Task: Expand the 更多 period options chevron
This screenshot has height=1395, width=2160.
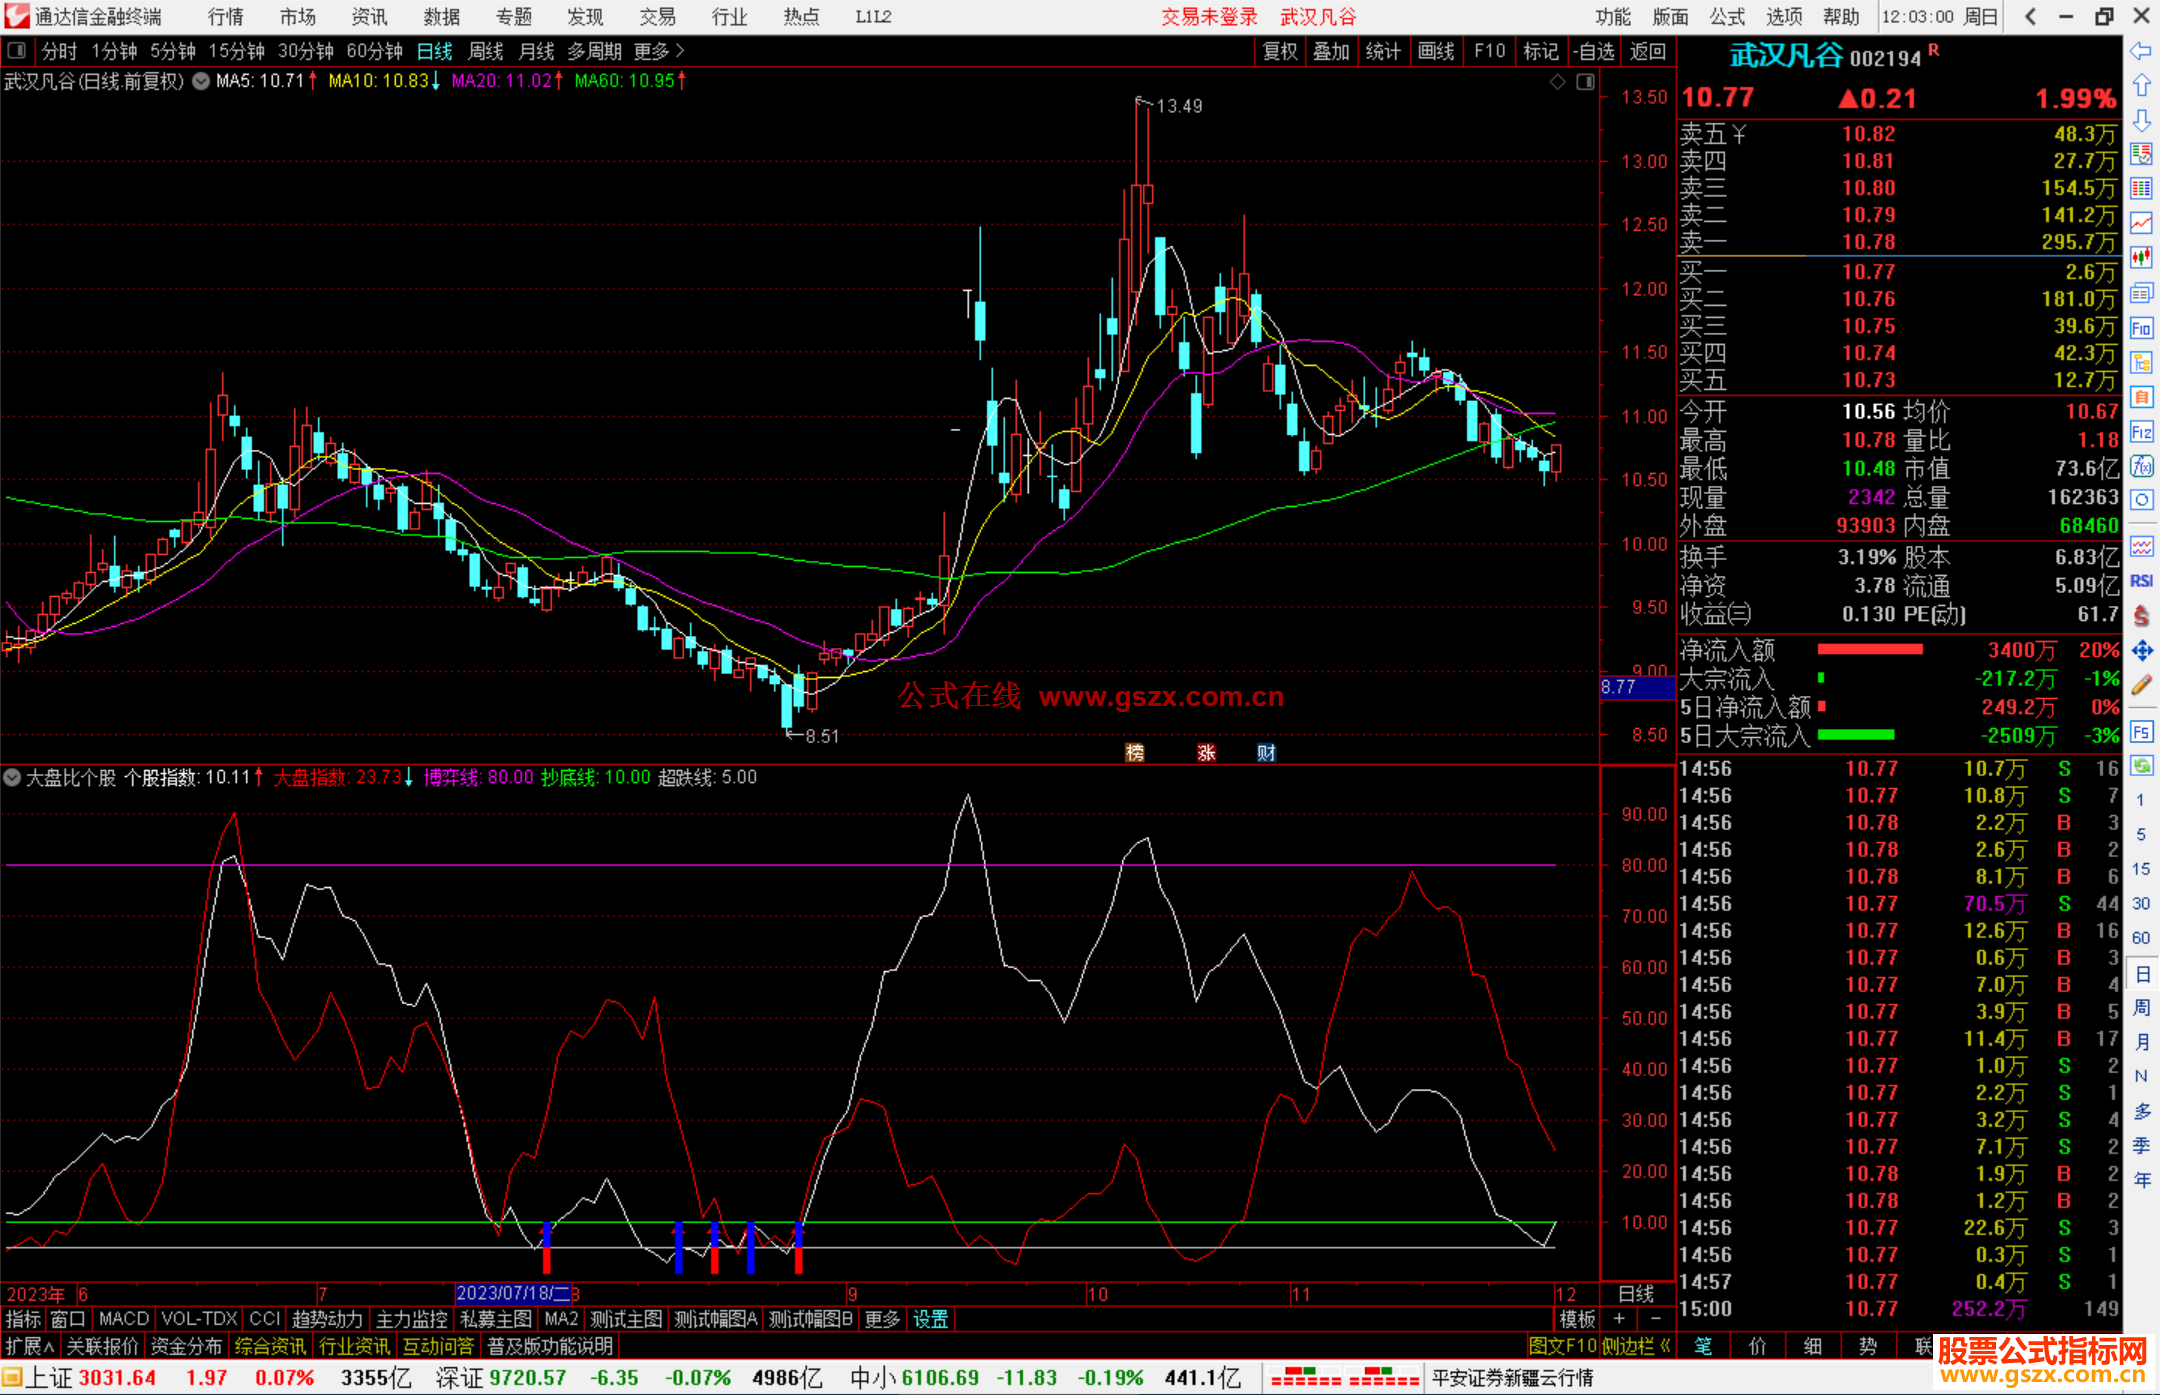Action: pyautogui.click(x=680, y=51)
